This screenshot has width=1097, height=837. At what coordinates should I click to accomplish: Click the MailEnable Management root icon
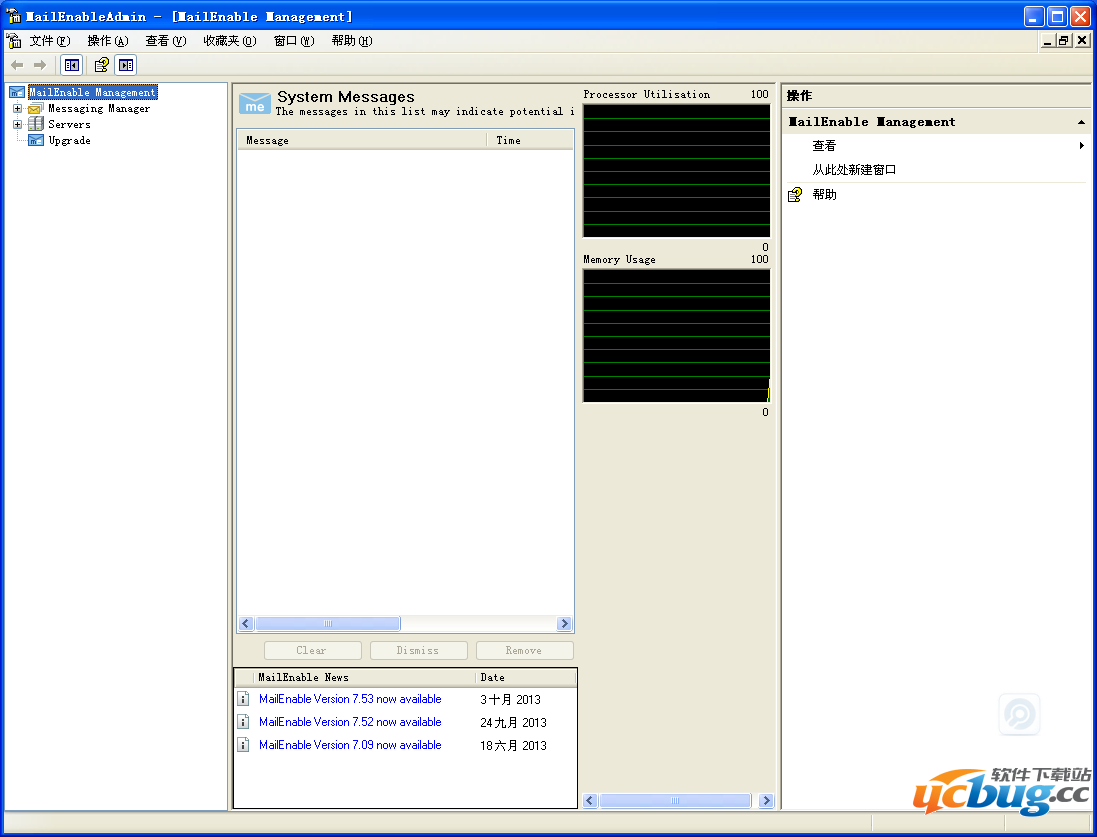tap(17, 92)
